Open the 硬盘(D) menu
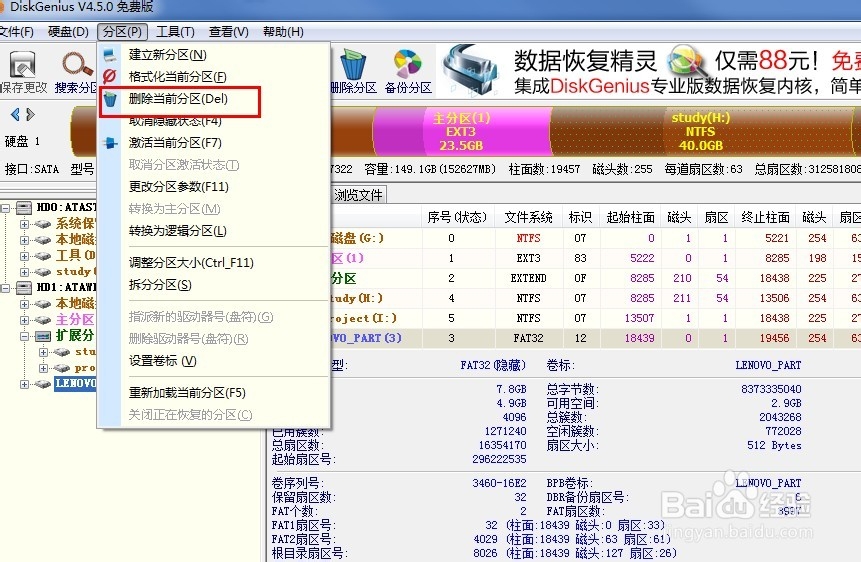Screen dimensions: 861x562 coord(68,32)
